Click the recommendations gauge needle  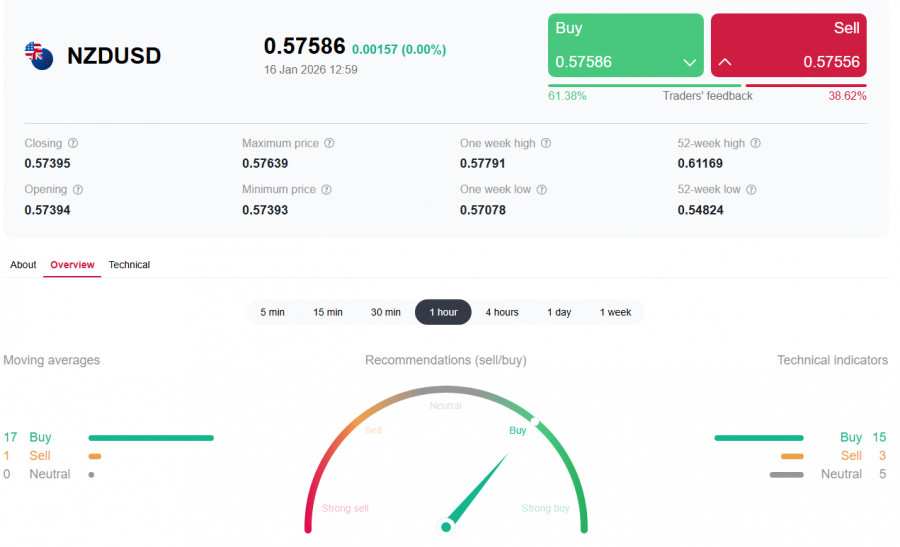(x=478, y=490)
